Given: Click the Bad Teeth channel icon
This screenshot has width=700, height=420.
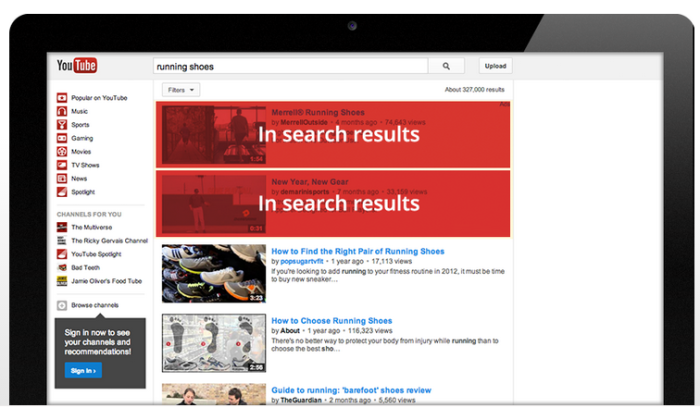Looking at the screenshot, I should [62, 267].
